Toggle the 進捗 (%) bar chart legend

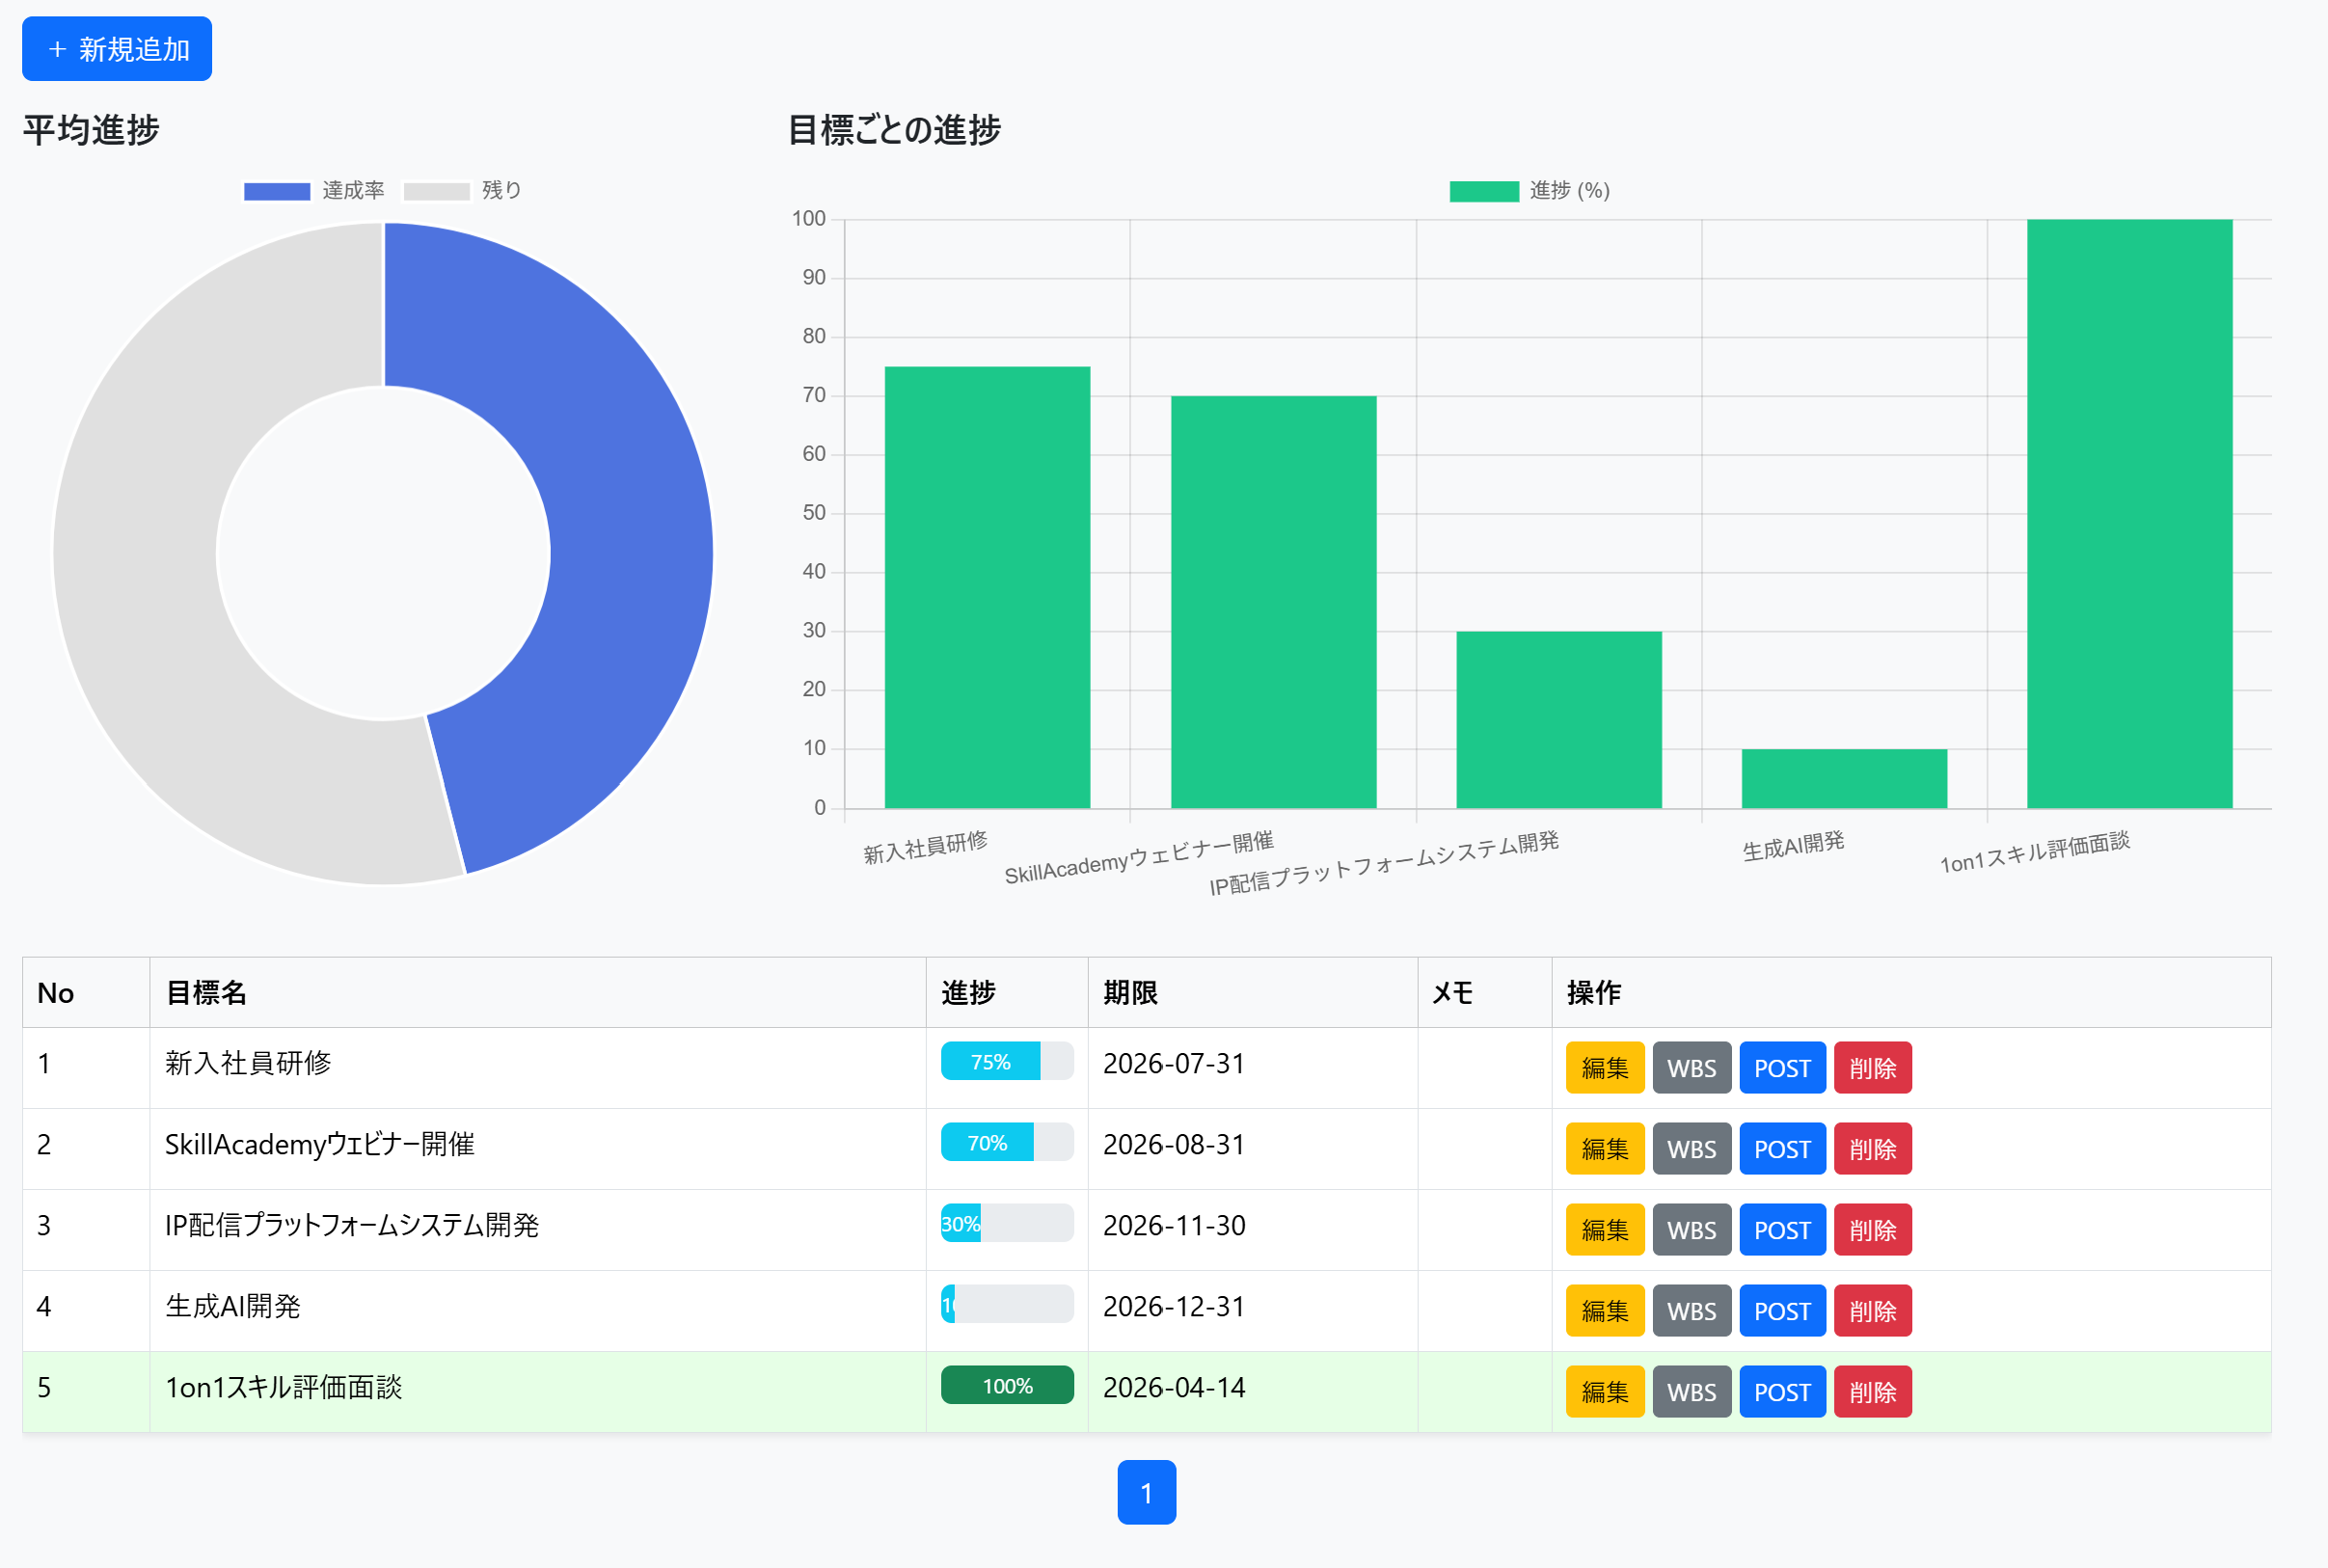click(x=1529, y=189)
